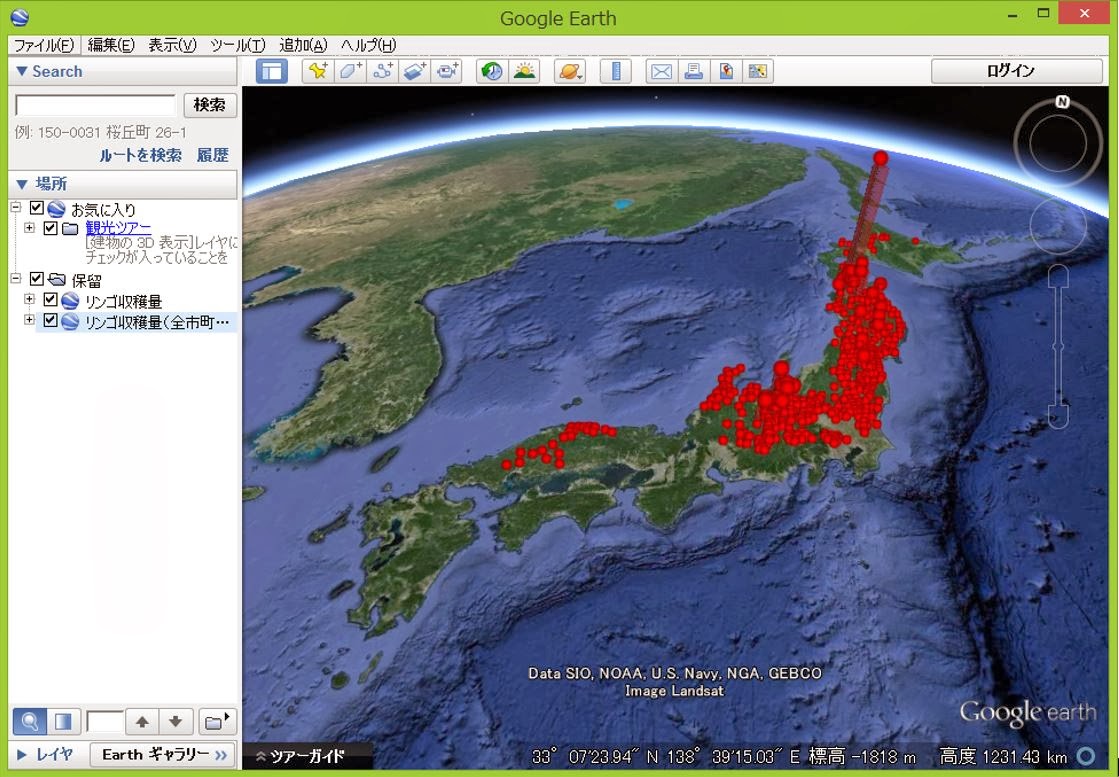The image size is (1119, 777).
Task: Expand the 観光ツアー tree node
Action: pyautogui.click(x=29, y=228)
